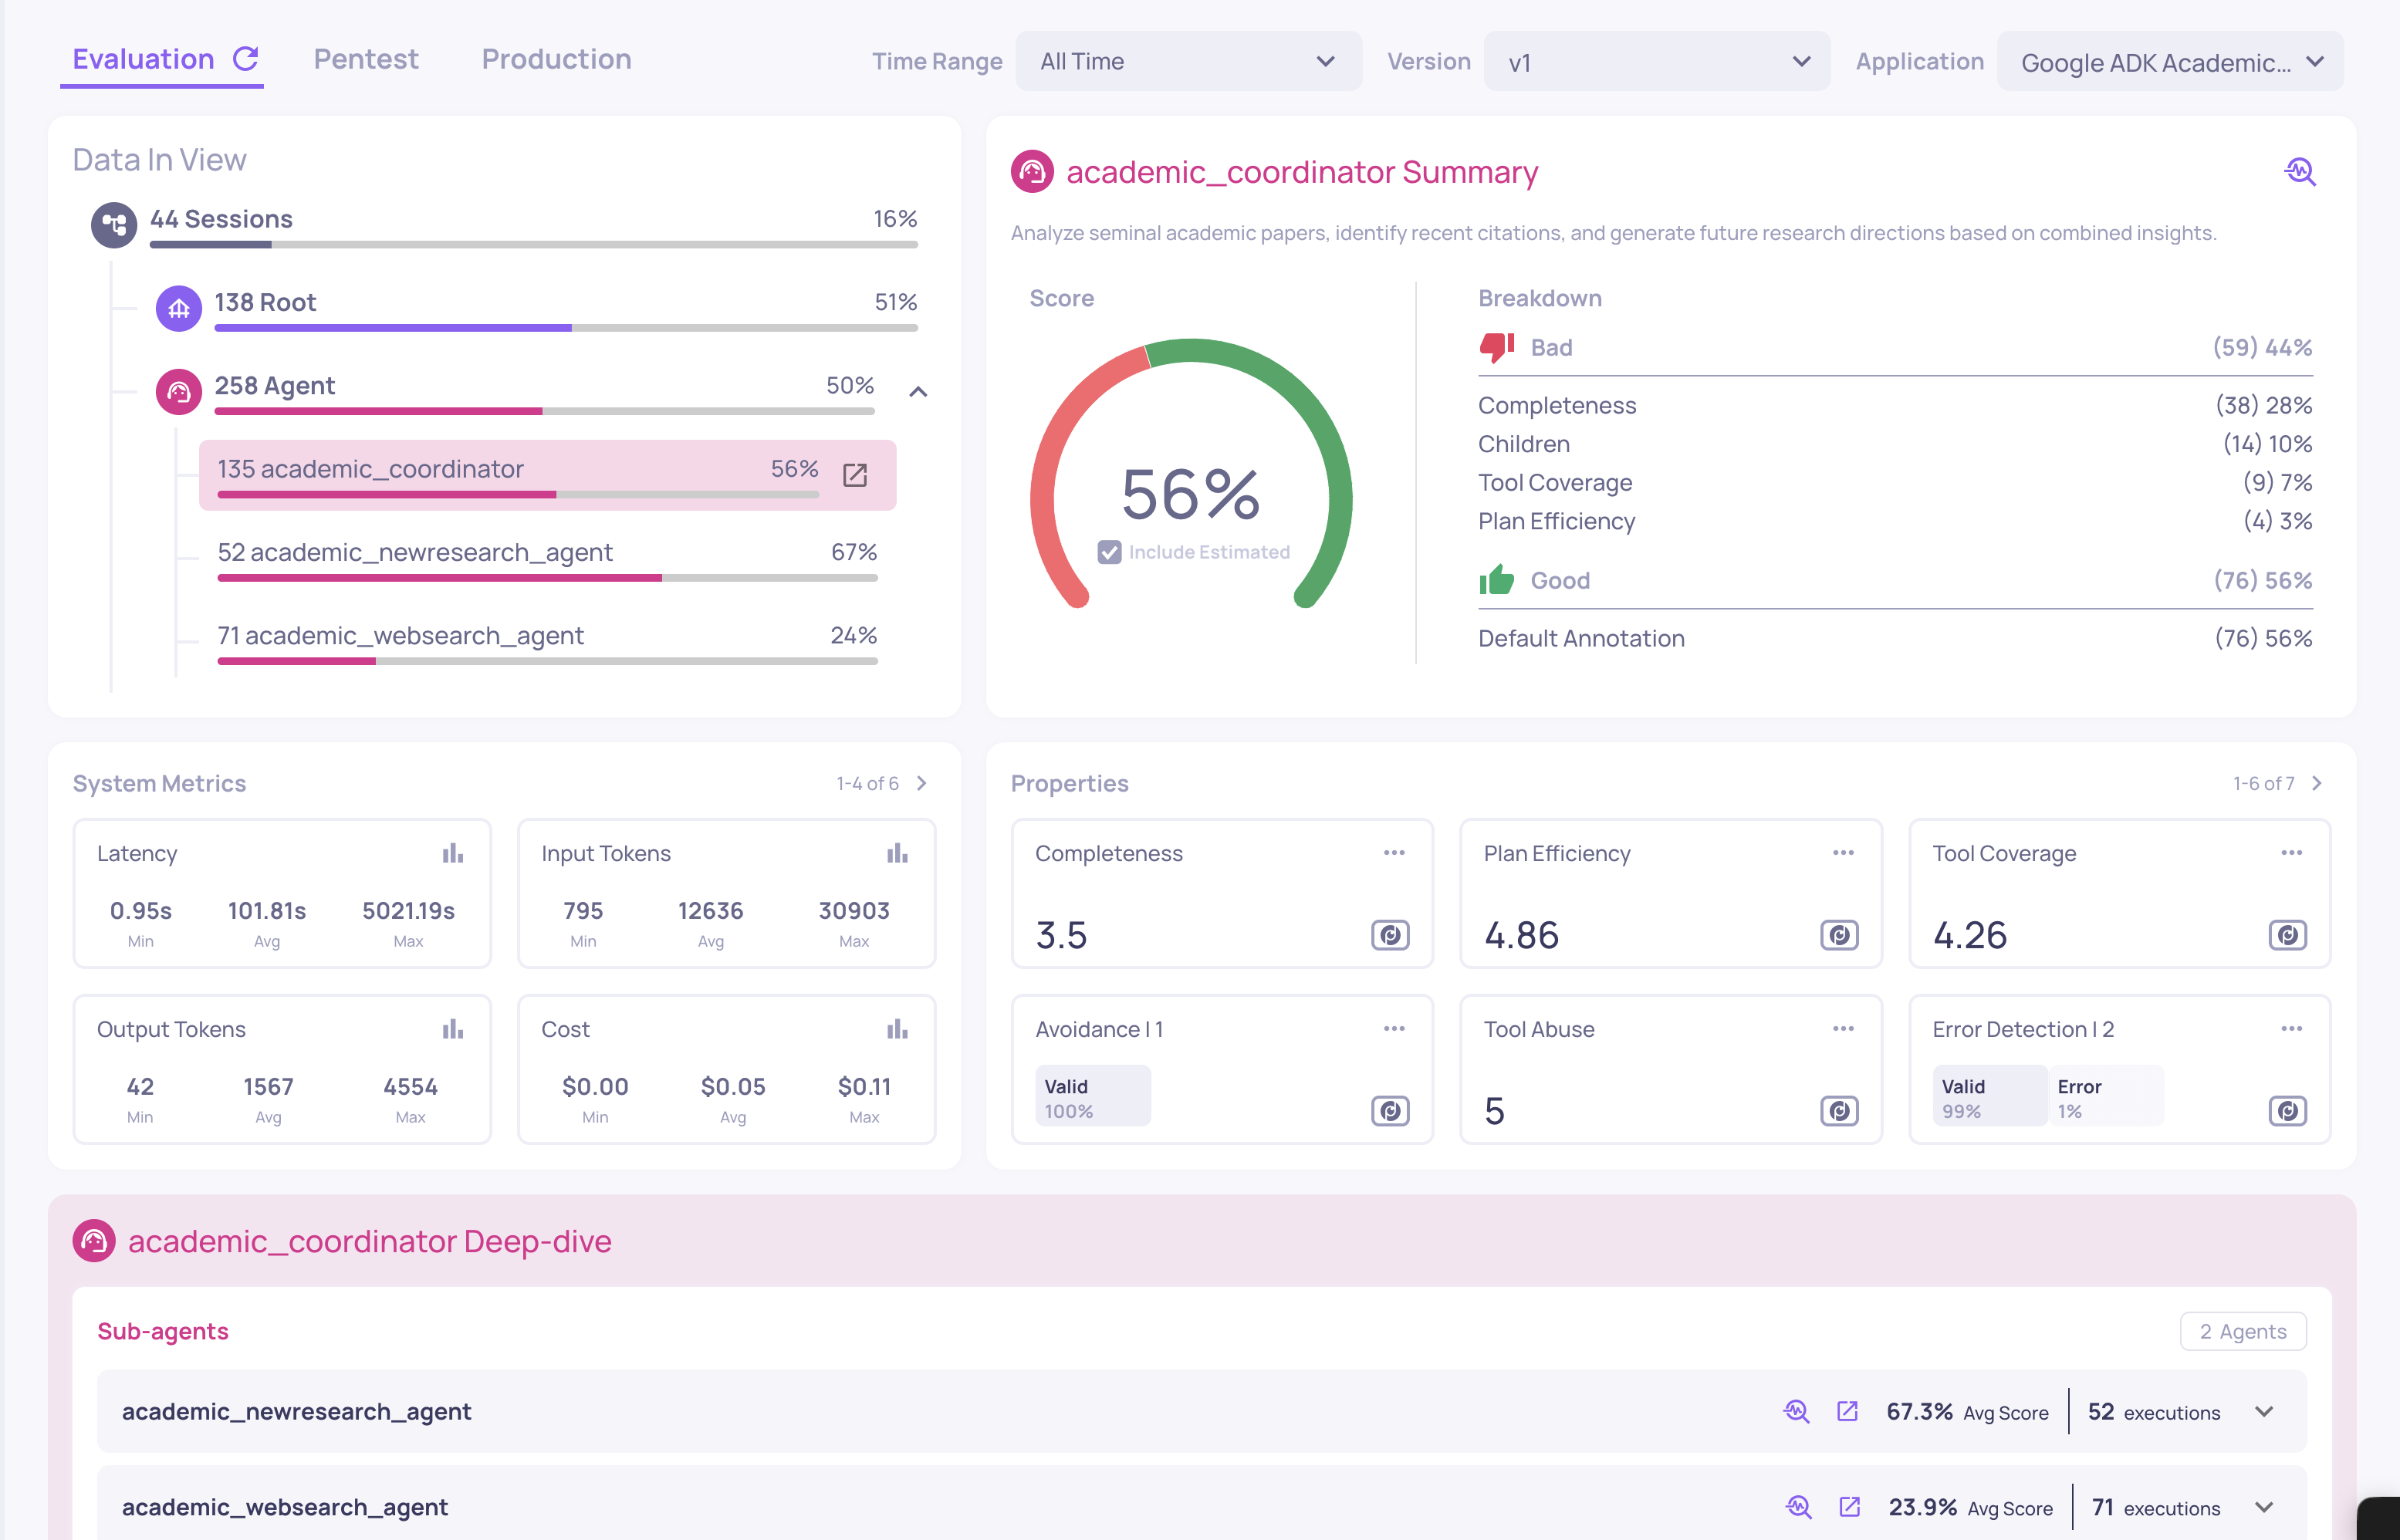Go to next System Metrics page

point(922,783)
